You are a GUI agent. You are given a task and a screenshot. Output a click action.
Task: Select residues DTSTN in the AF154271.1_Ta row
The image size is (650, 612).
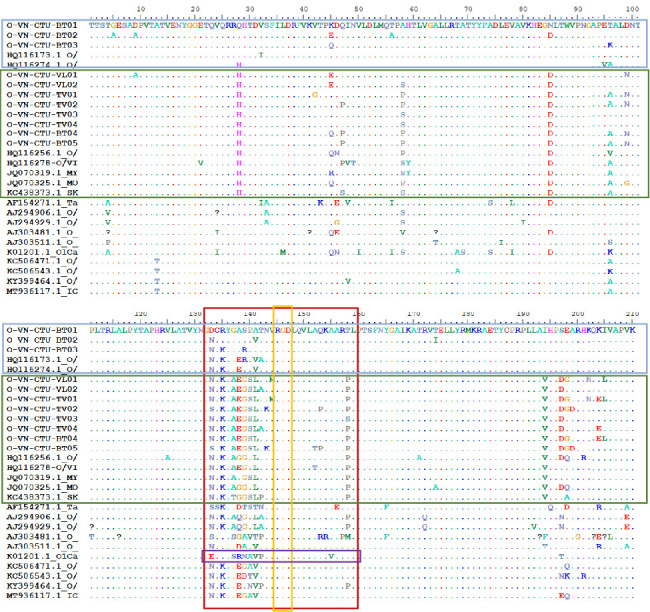pyautogui.click(x=250, y=507)
